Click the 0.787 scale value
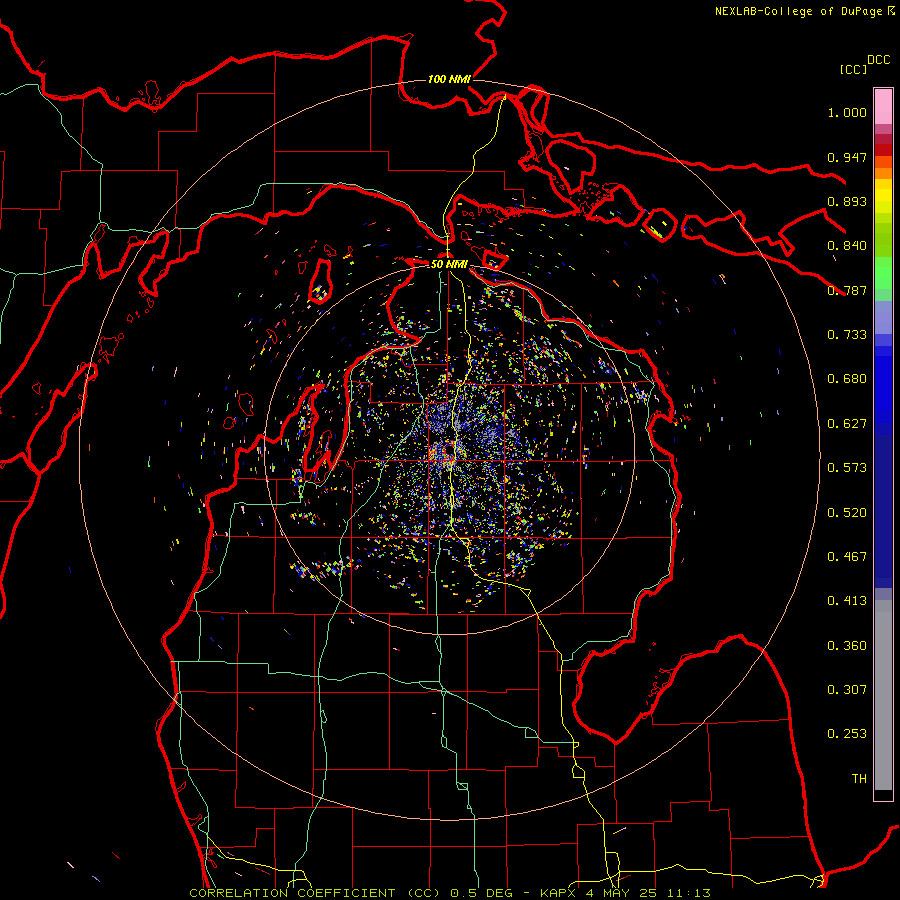 click(847, 290)
